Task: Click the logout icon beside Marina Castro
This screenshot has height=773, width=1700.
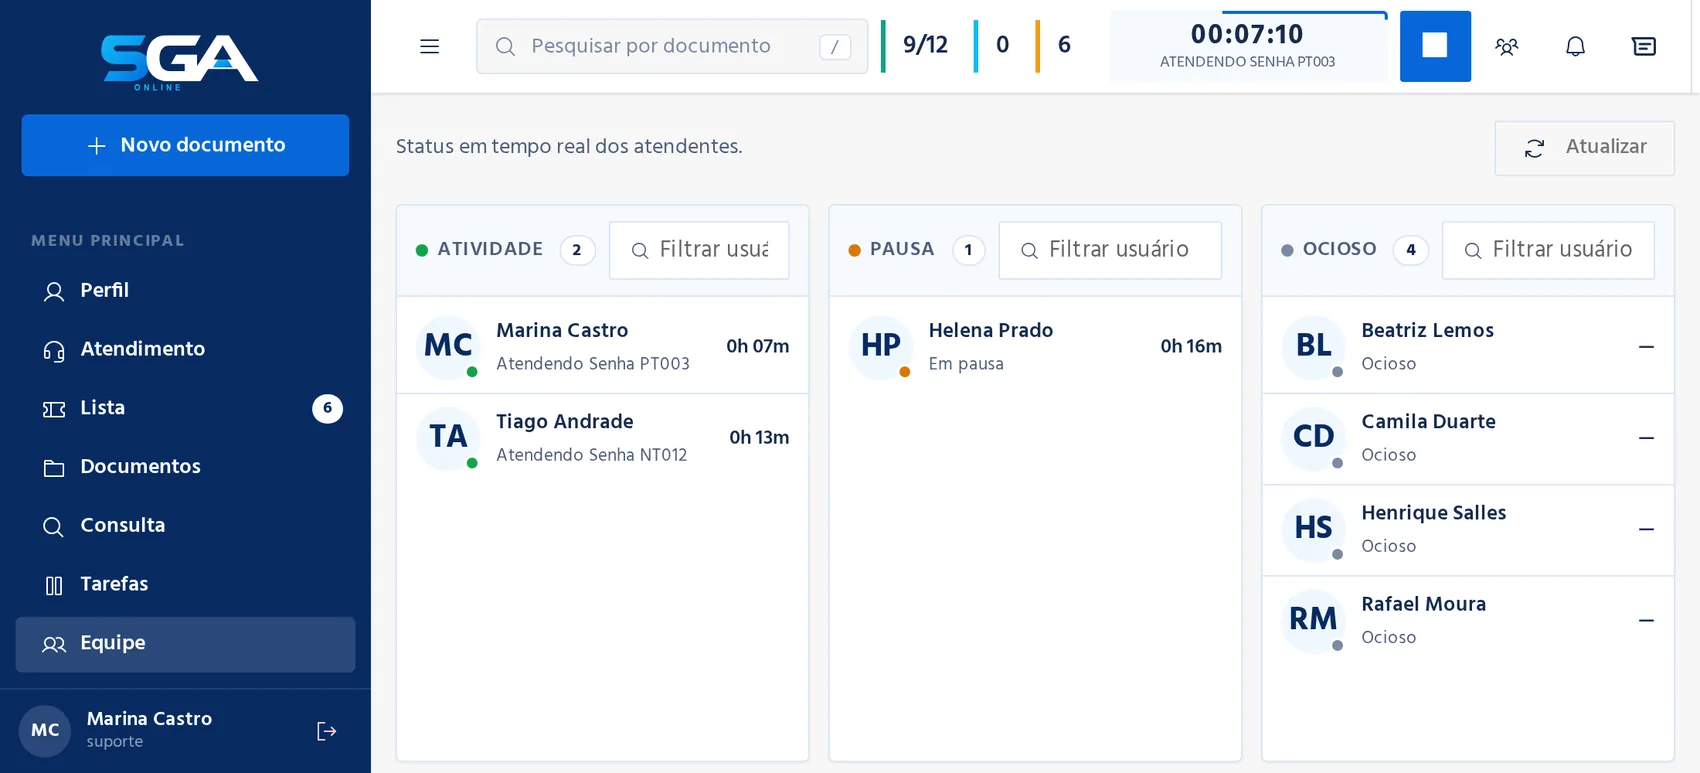Action: pyautogui.click(x=326, y=731)
